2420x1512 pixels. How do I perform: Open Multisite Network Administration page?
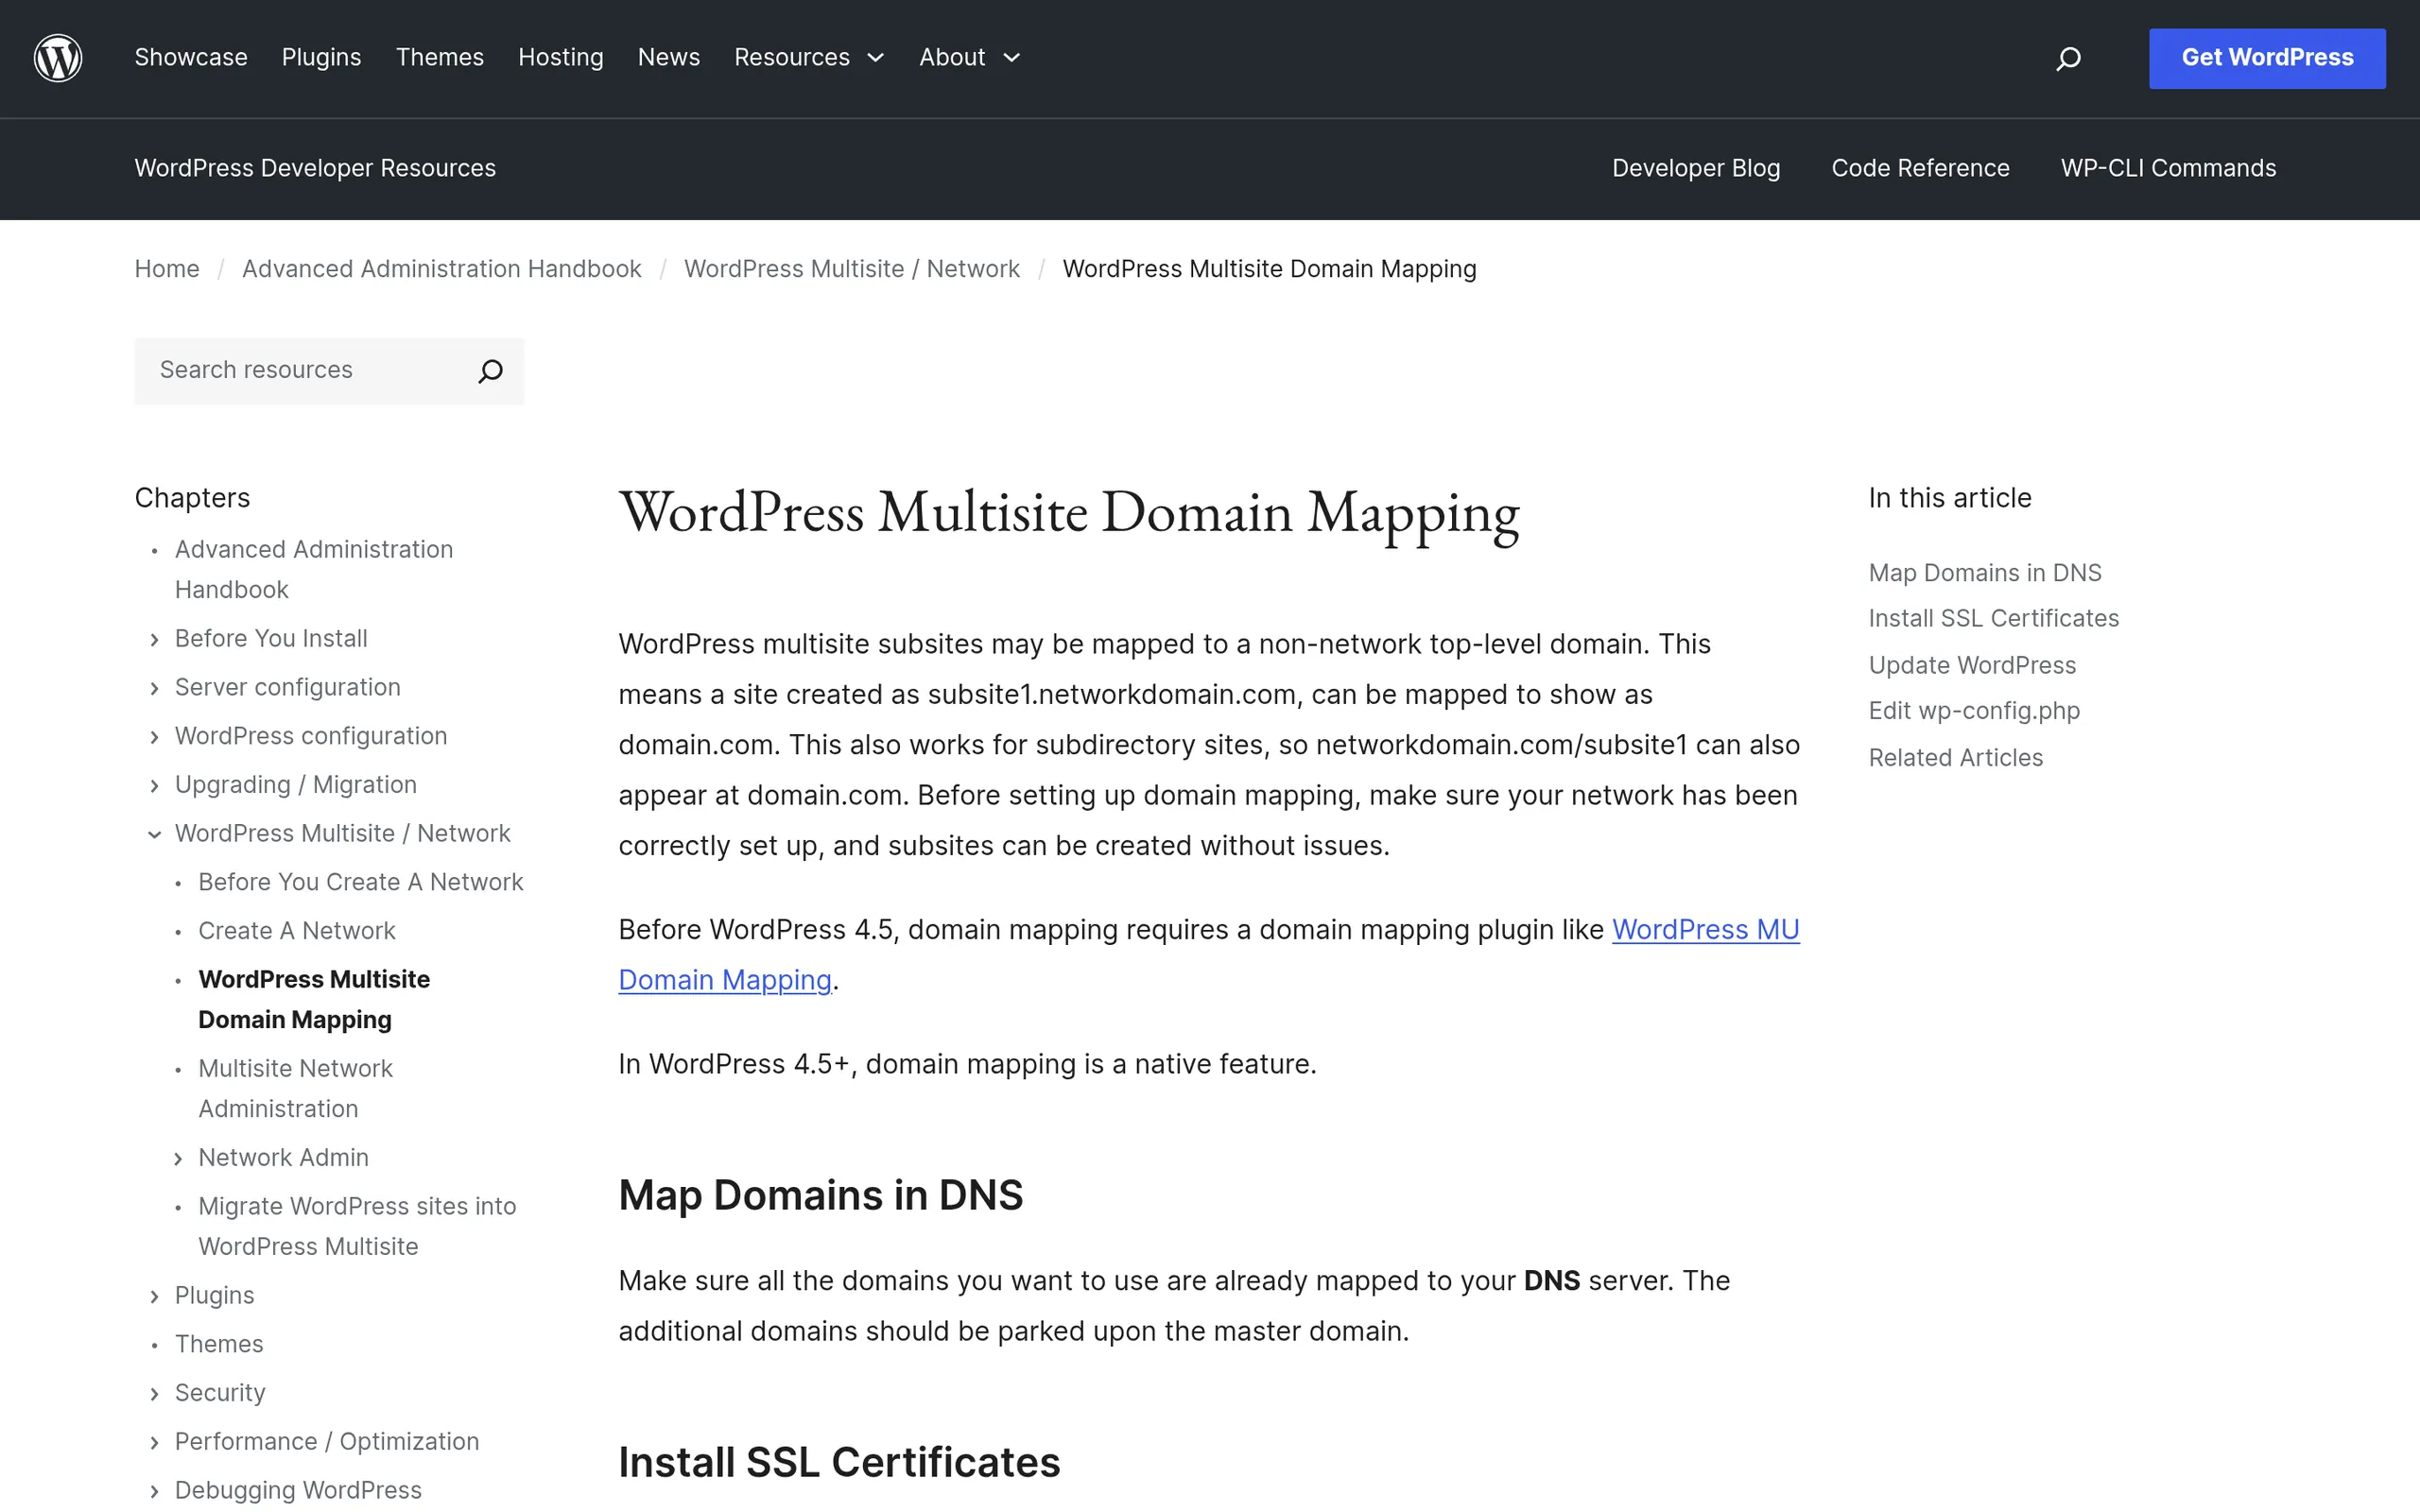tap(296, 1088)
